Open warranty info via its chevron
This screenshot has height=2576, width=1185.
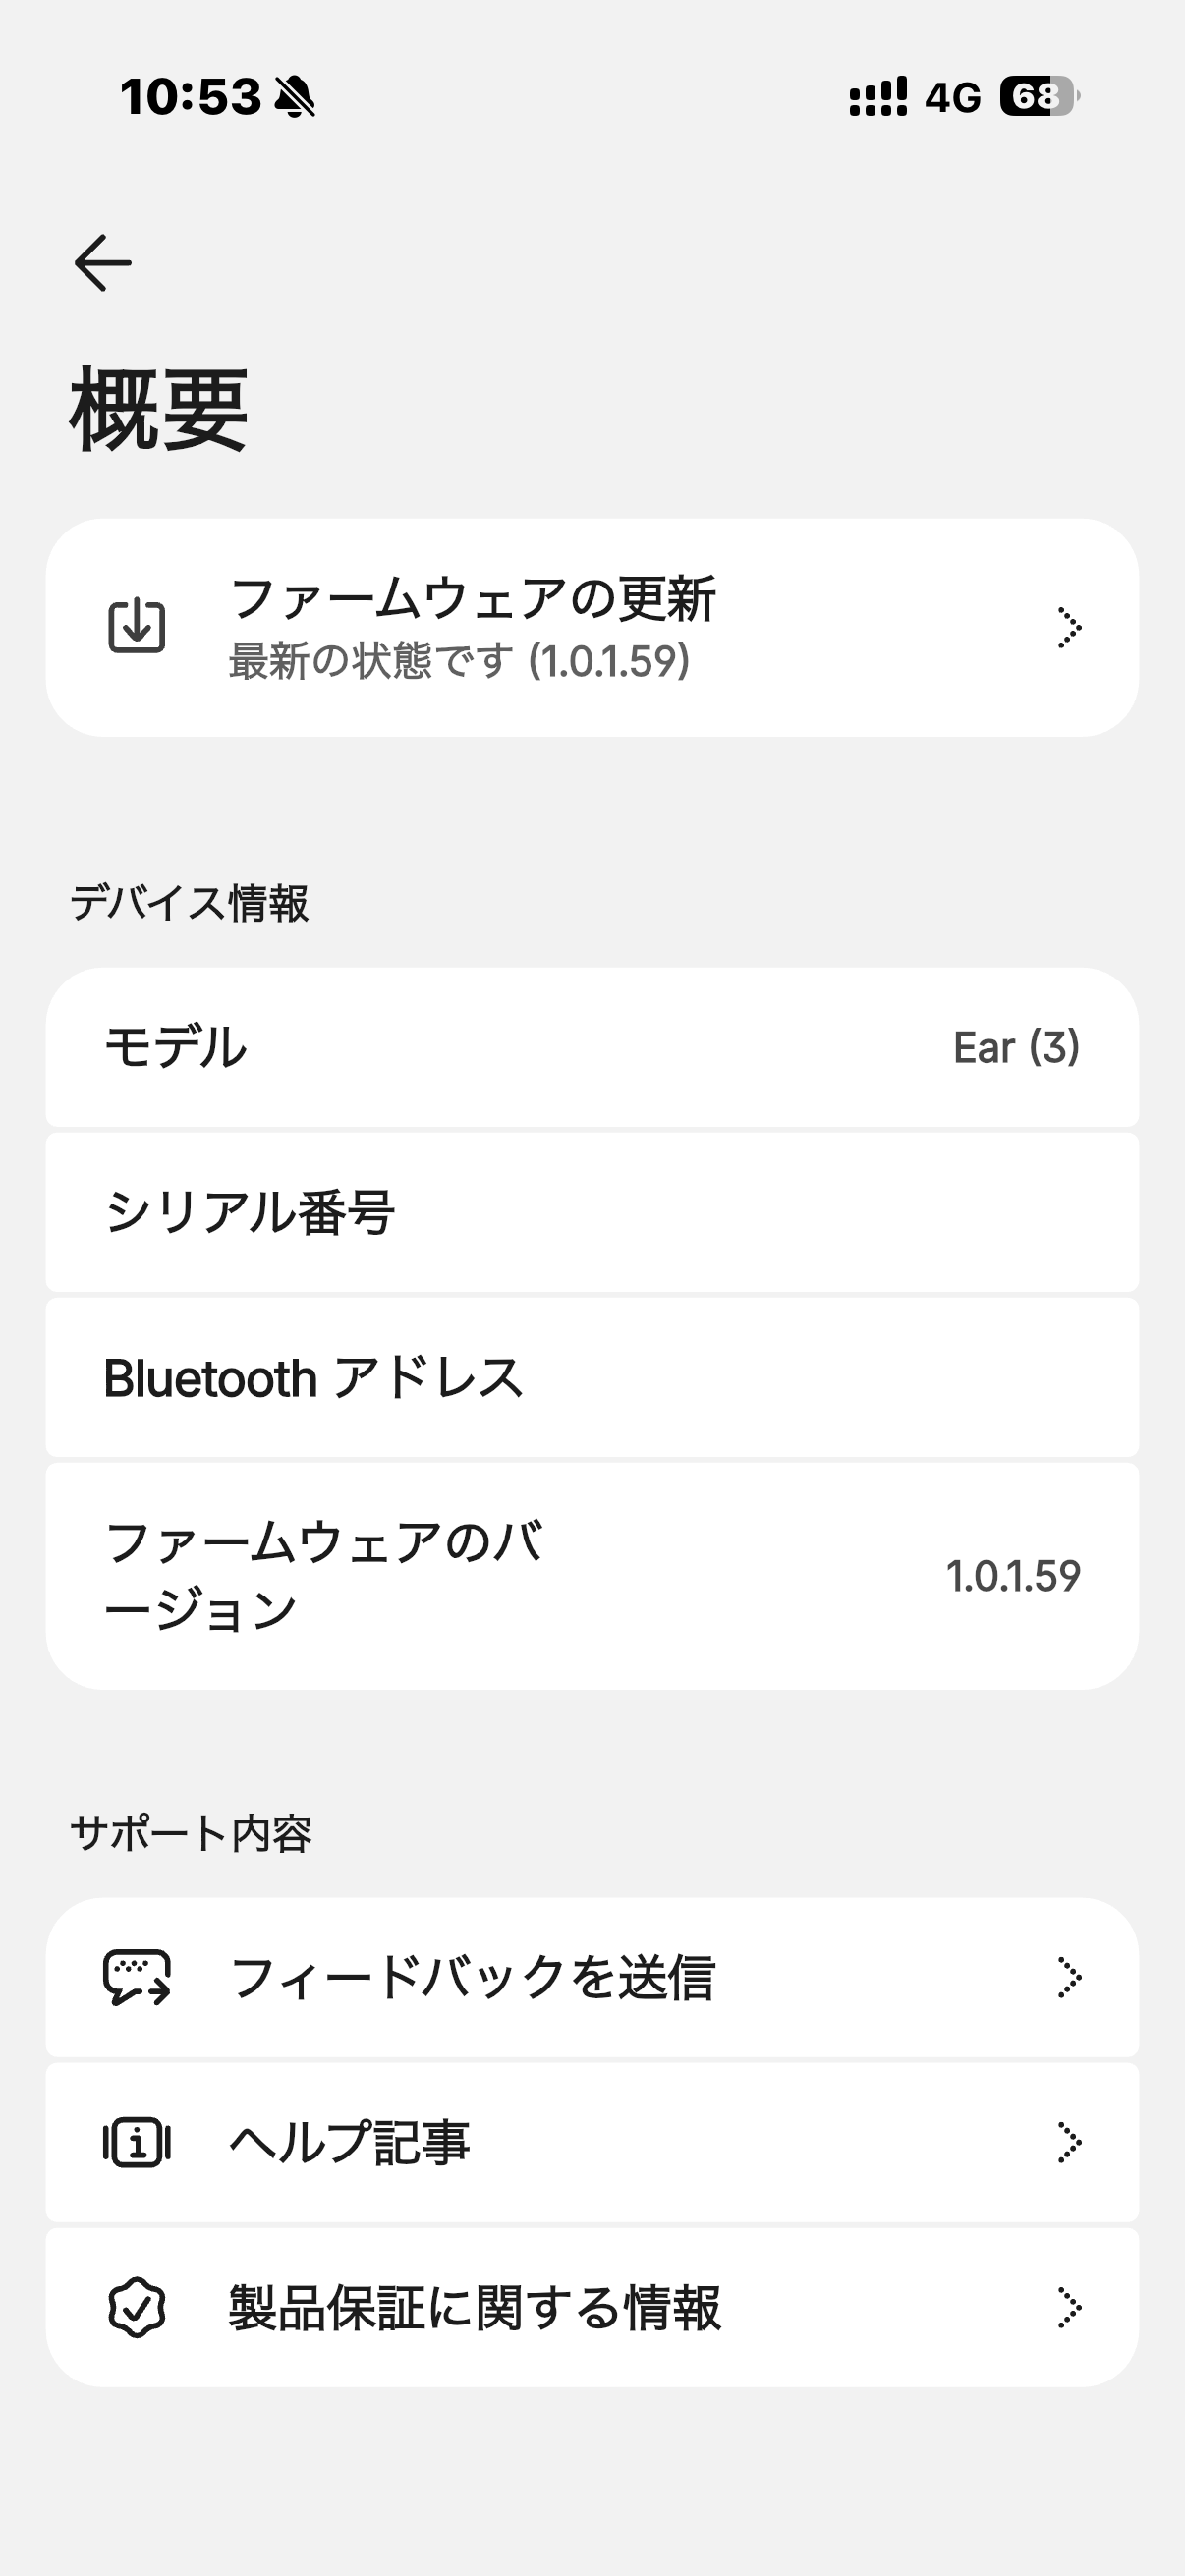point(1069,2307)
